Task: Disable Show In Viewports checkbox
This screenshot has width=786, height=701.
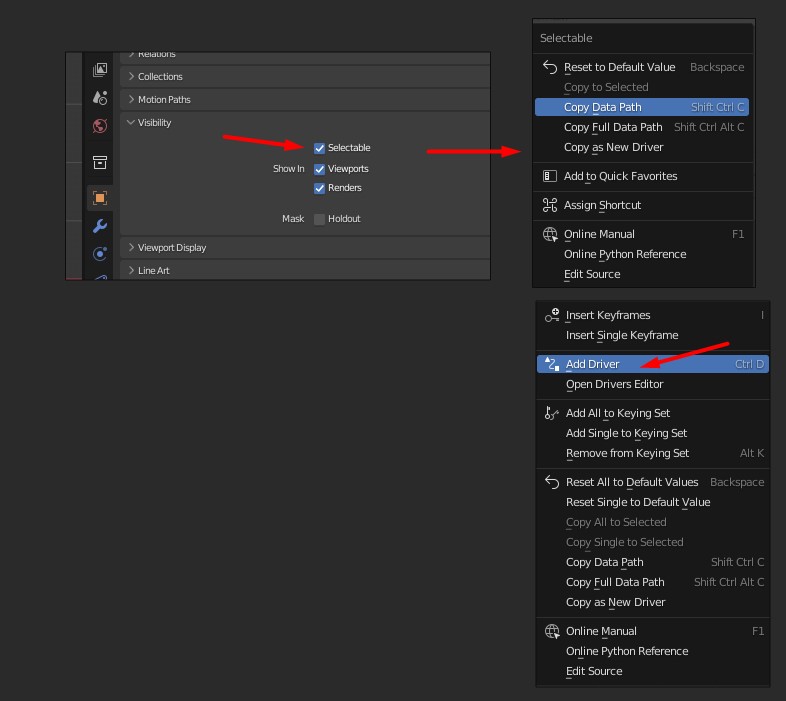Action: [x=319, y=169]
